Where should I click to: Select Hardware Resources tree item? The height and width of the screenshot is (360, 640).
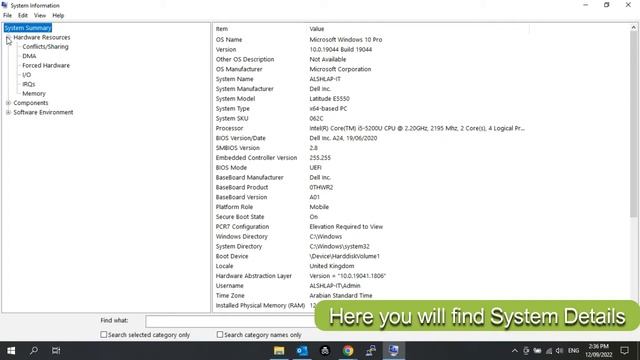(x=42, y=37)
